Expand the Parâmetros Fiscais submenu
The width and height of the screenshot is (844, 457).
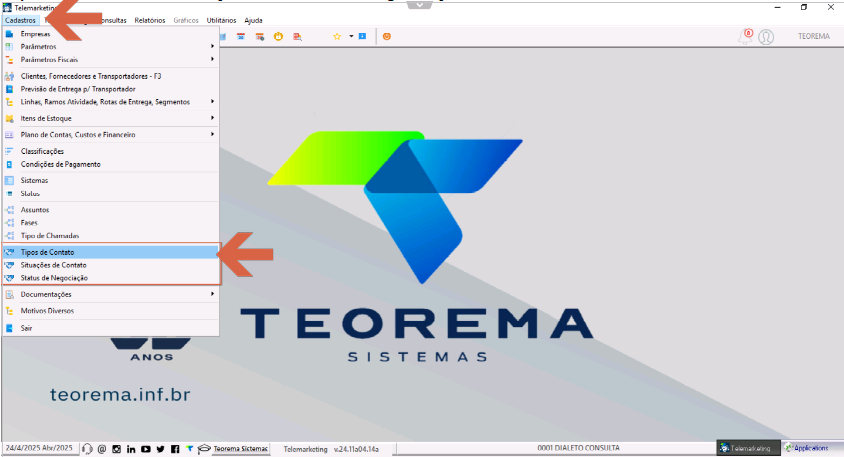click(x=213, y=59)
